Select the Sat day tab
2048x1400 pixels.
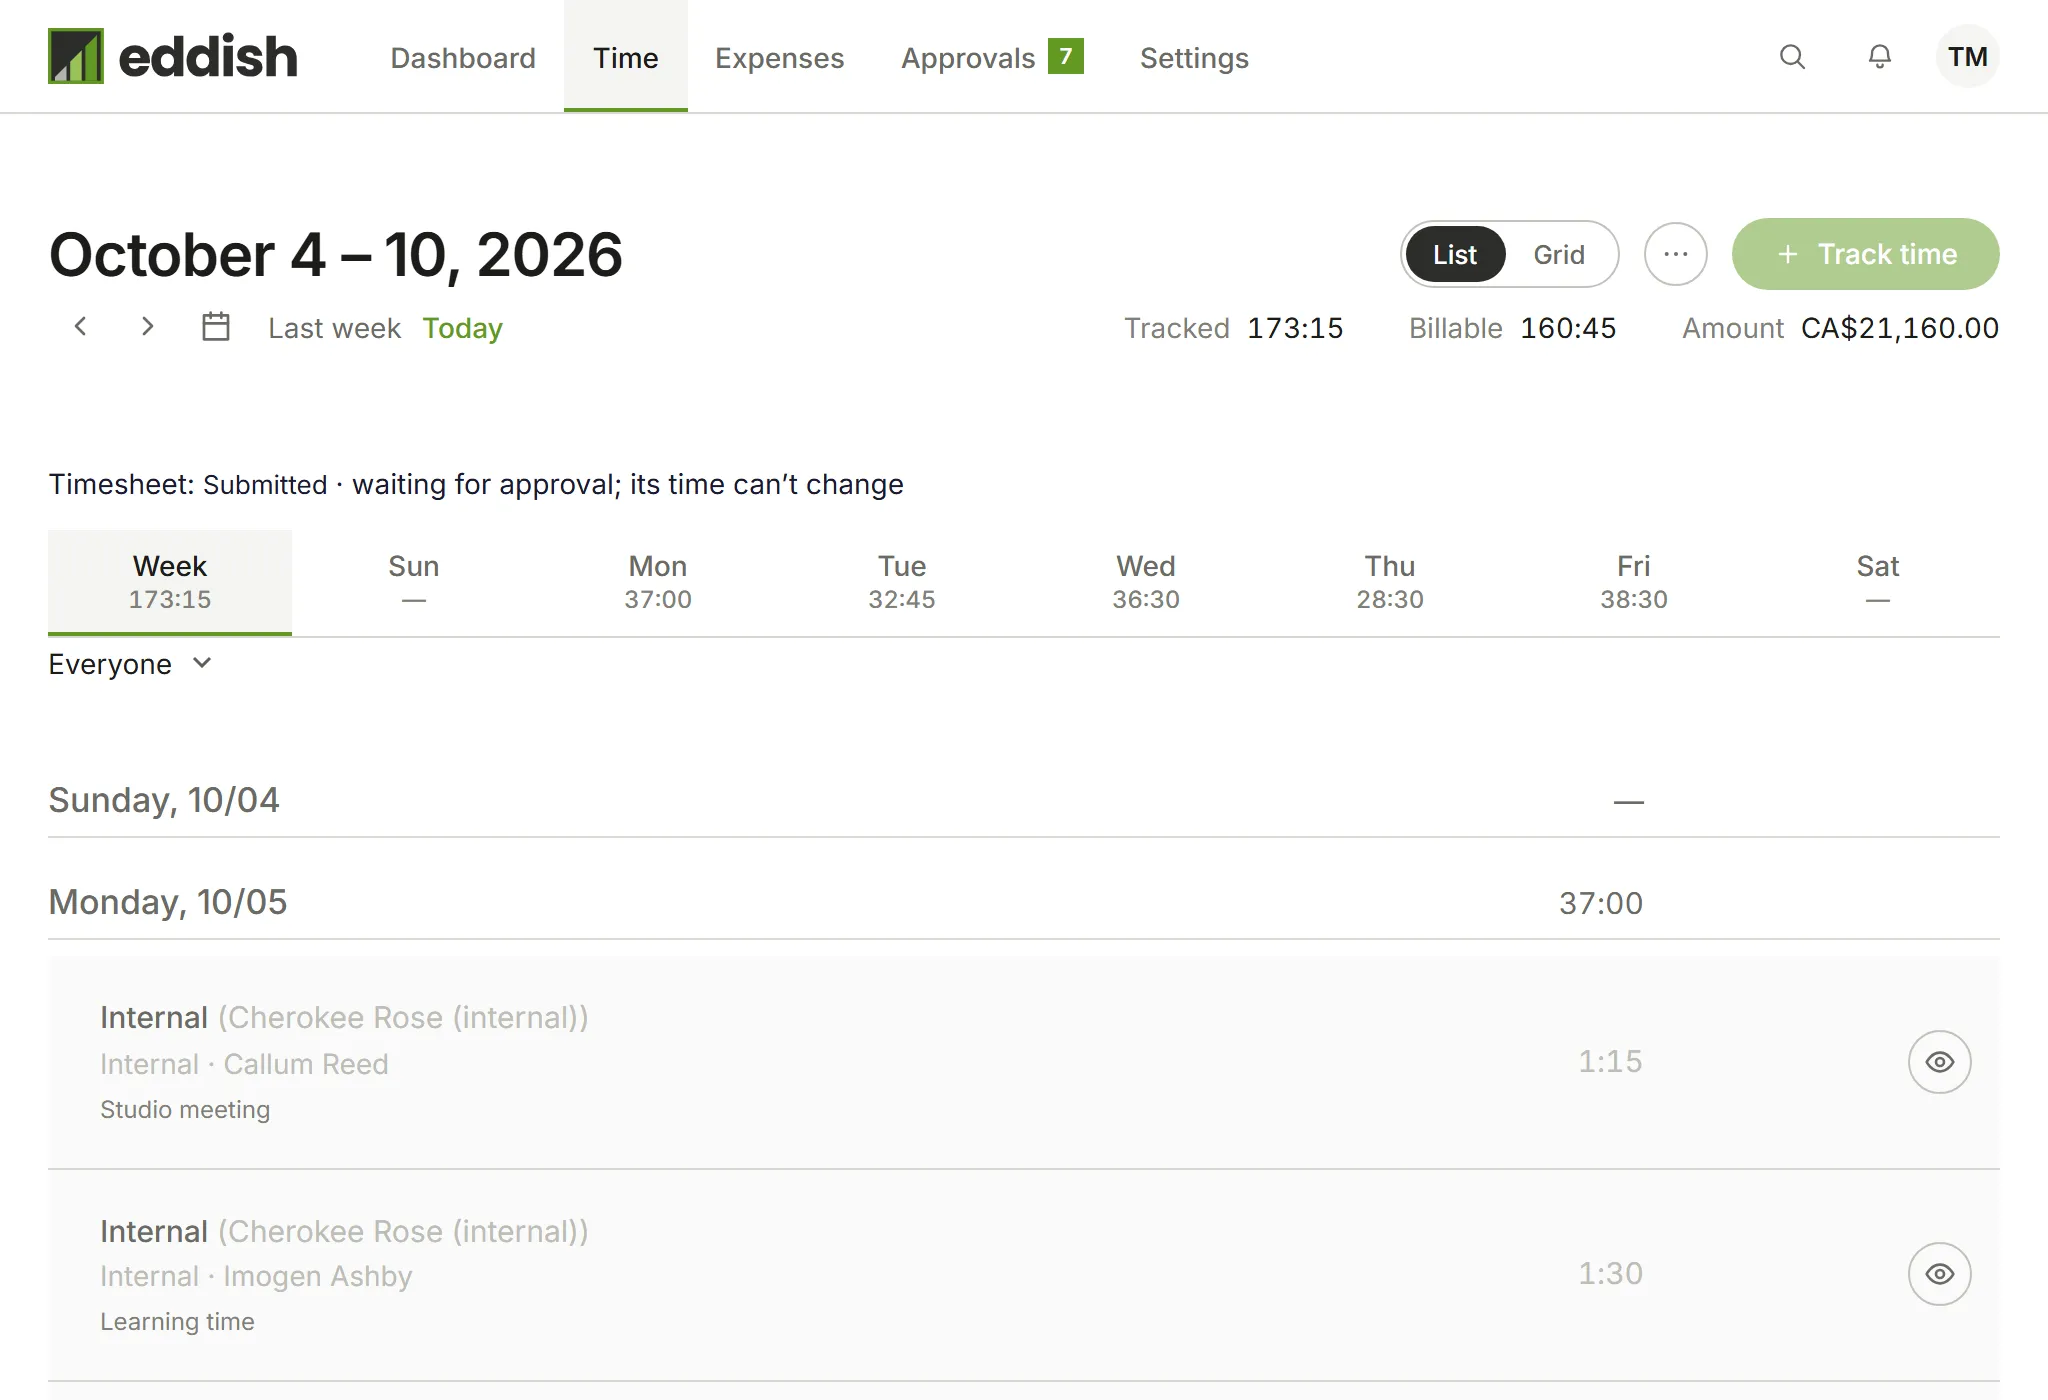tap(1878, 582)
